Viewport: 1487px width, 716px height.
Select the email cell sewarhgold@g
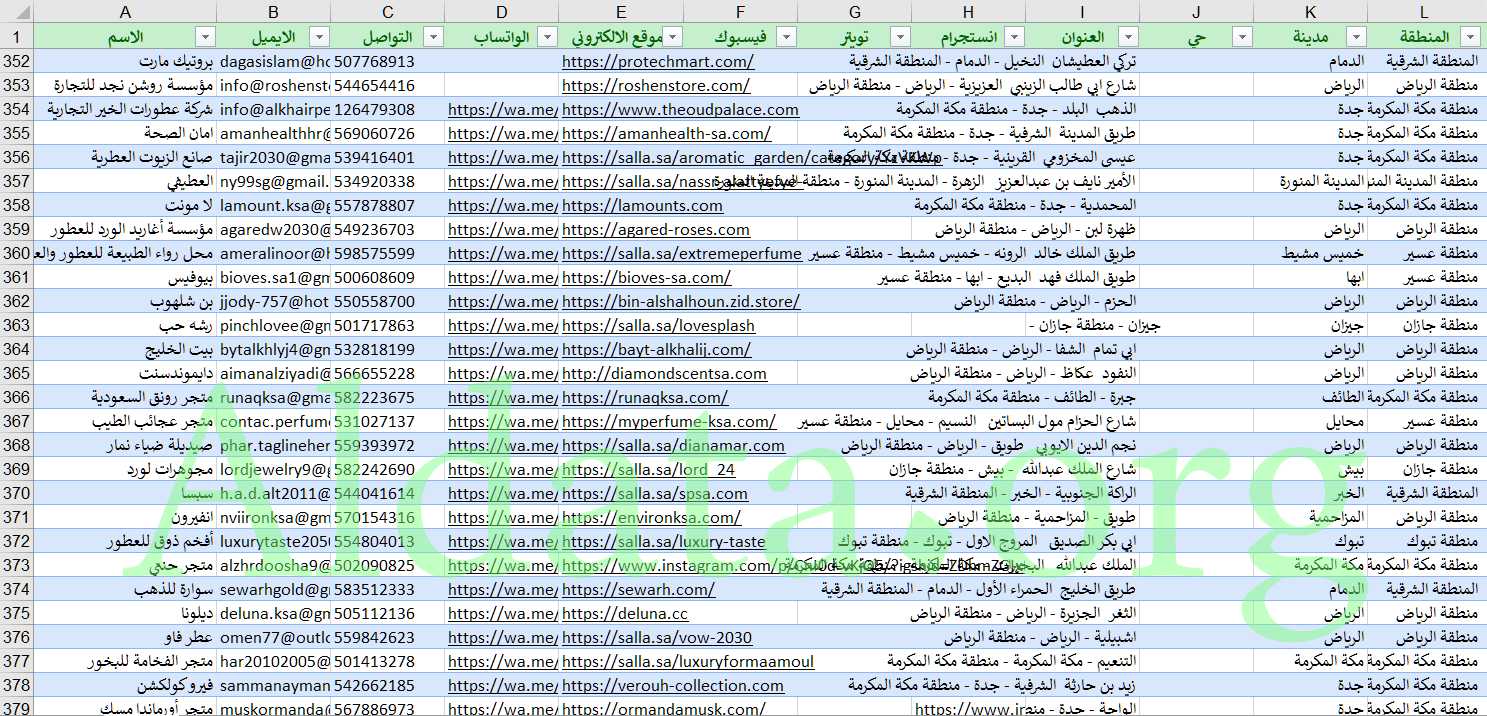[x=275, y=589]
